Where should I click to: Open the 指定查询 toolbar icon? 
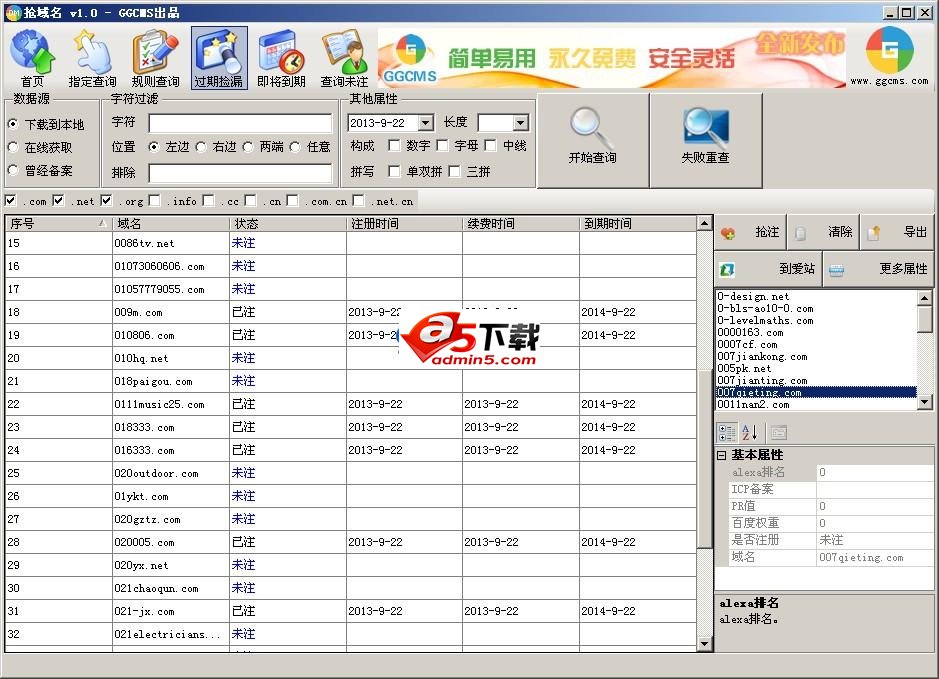coord(92,58)
